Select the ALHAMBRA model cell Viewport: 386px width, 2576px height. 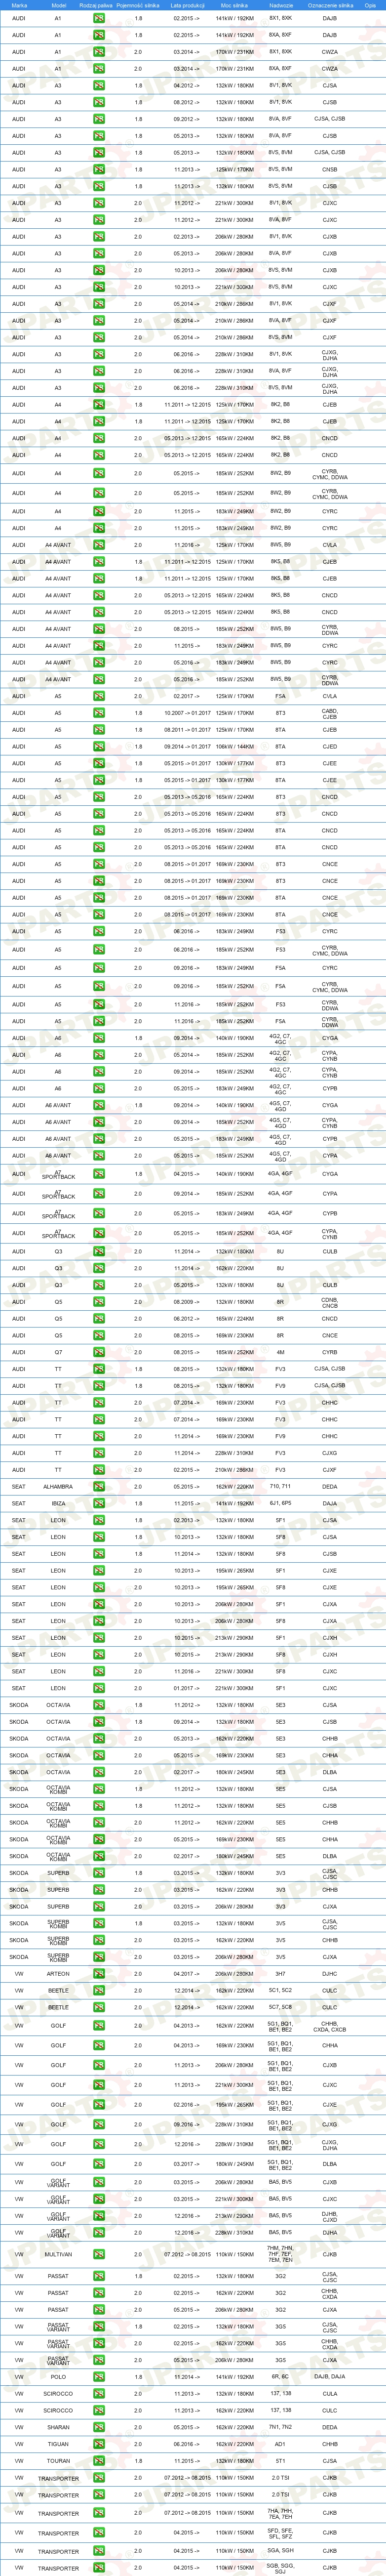point(58,1487)
